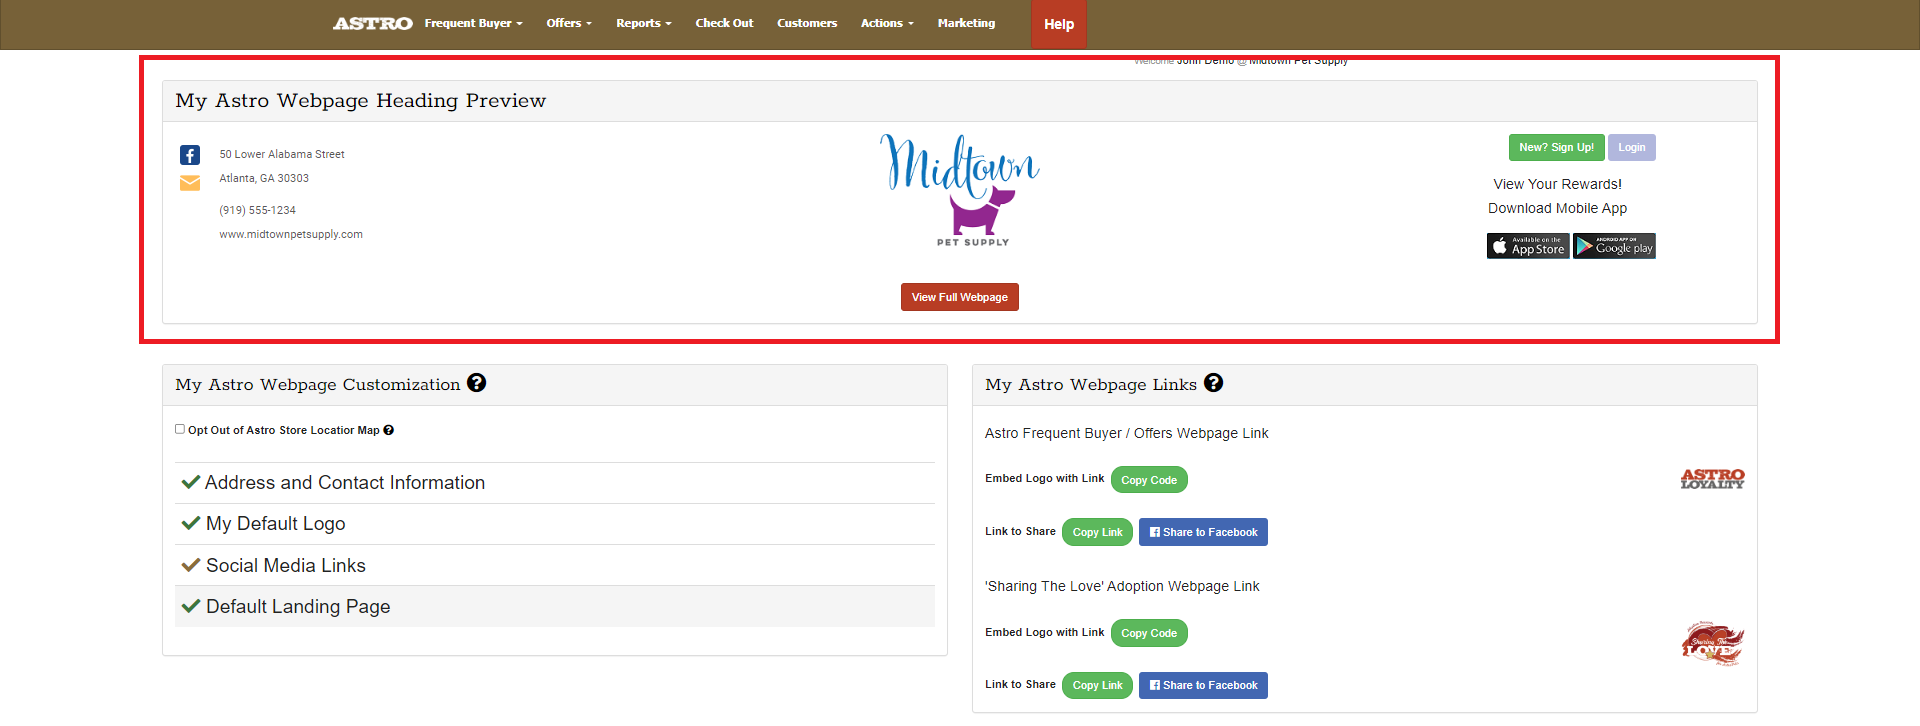Click the View Full Webpage button

(959, 297)
